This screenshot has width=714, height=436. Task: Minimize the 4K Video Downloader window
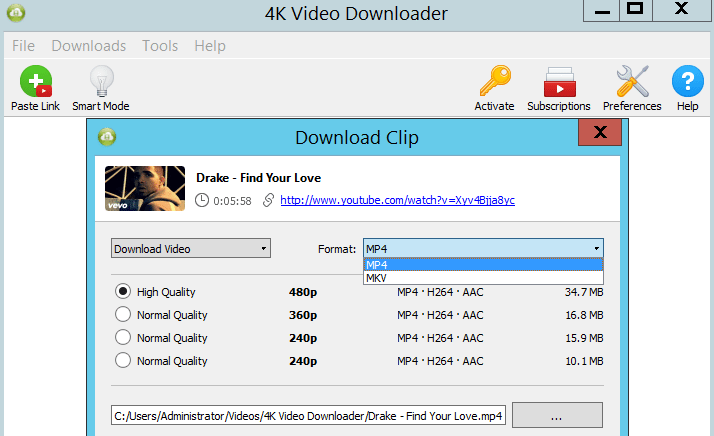602,11
